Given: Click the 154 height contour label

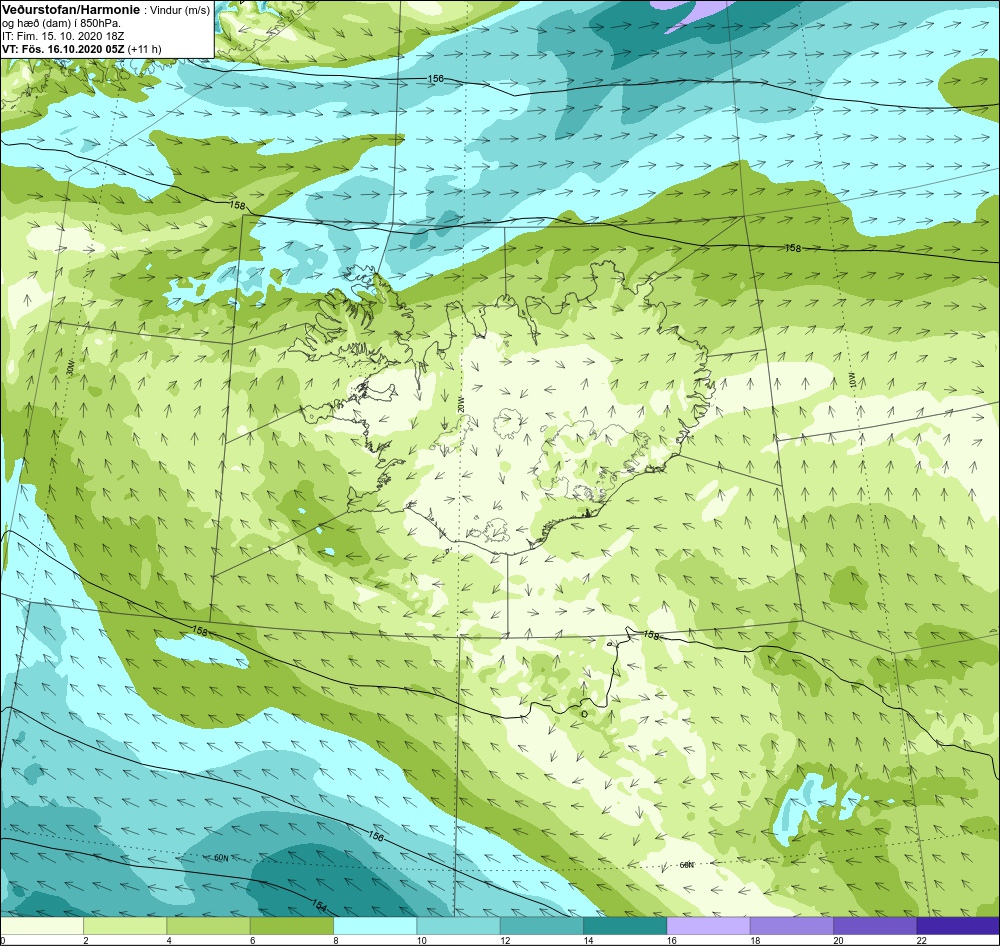Looking at the screenshot, I should 320,904.
